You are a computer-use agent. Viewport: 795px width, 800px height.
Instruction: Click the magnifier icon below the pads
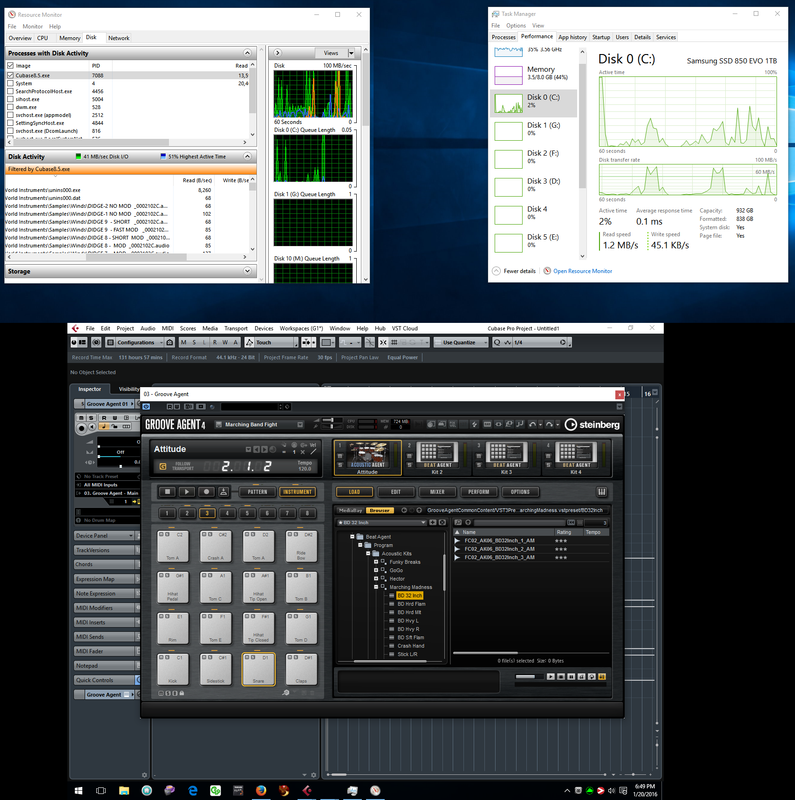point(286,693)
